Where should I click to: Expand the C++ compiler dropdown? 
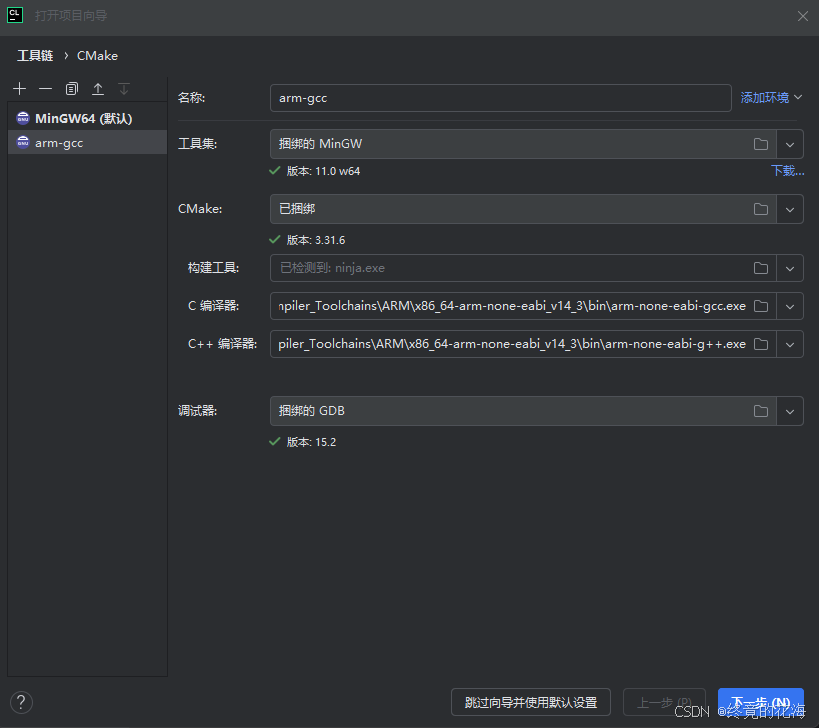790,344
